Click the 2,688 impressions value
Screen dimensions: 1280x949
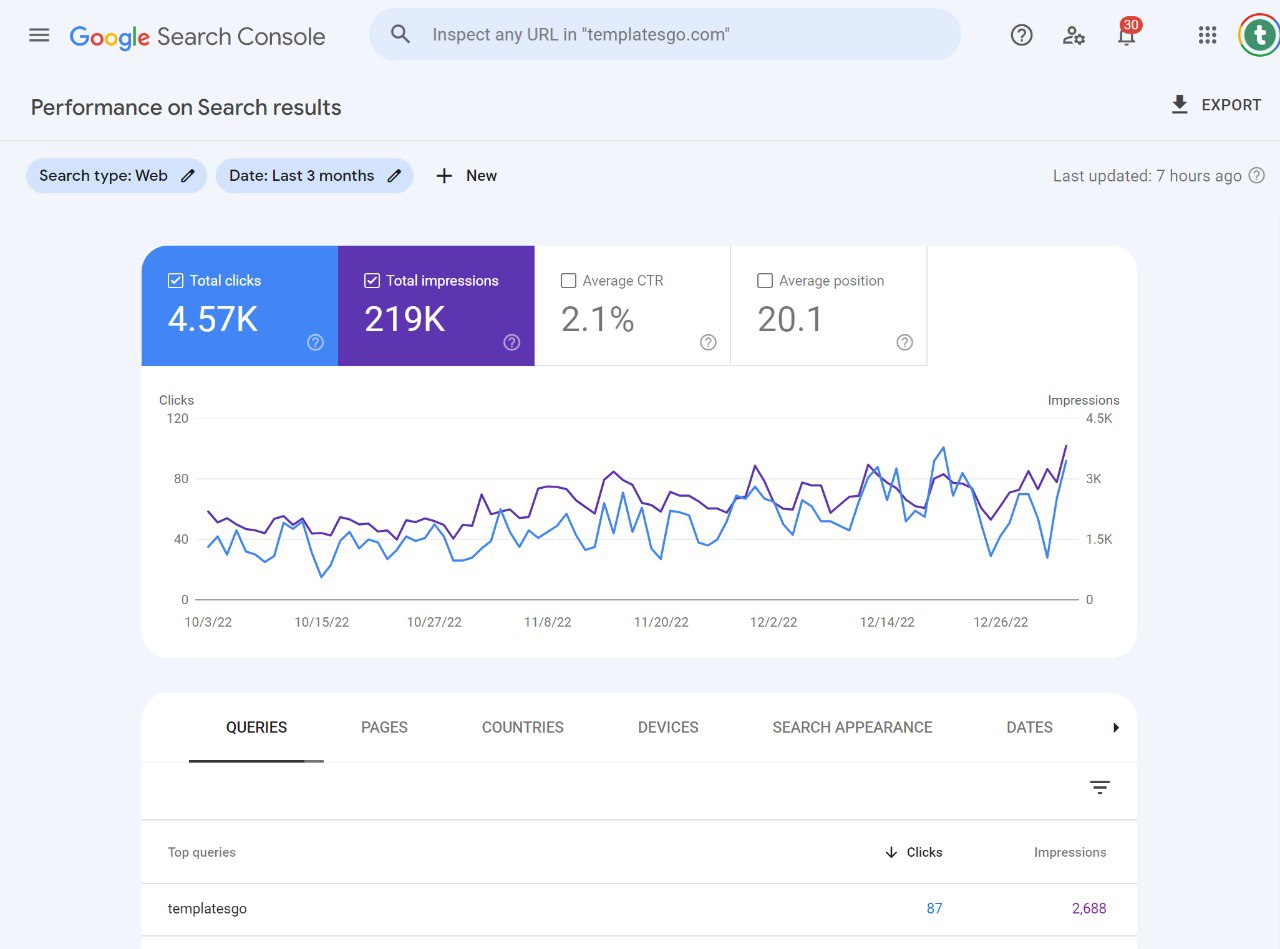pos(1089,909)
